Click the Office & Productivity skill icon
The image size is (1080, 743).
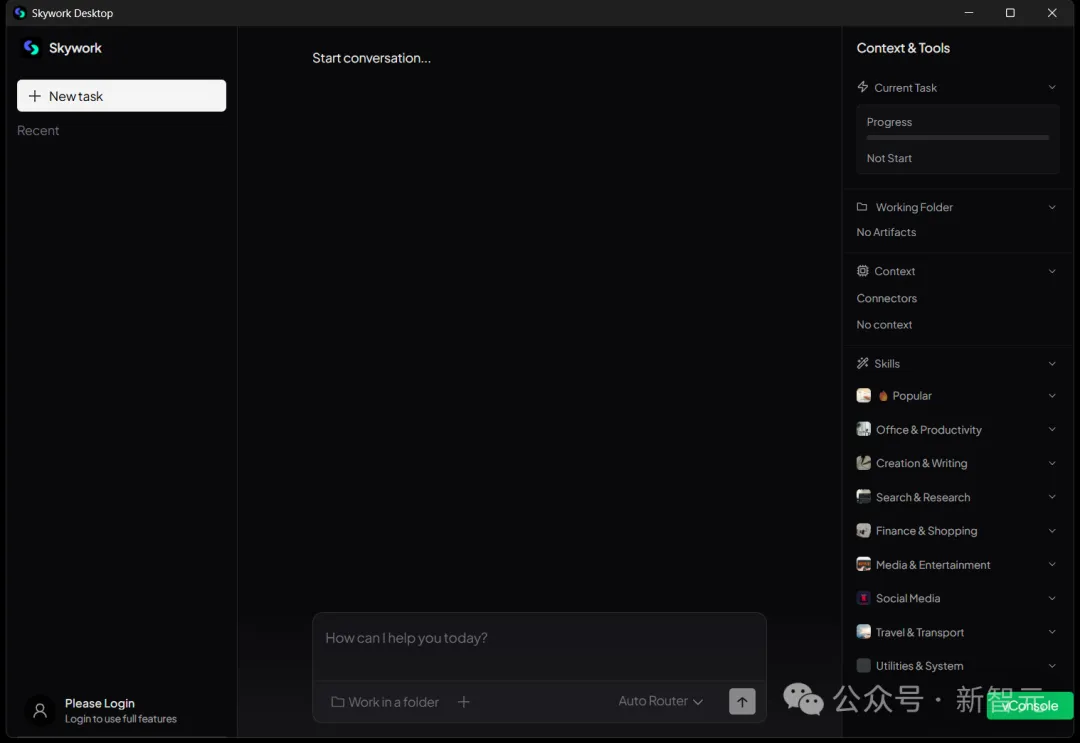click(x=864, y=430)
